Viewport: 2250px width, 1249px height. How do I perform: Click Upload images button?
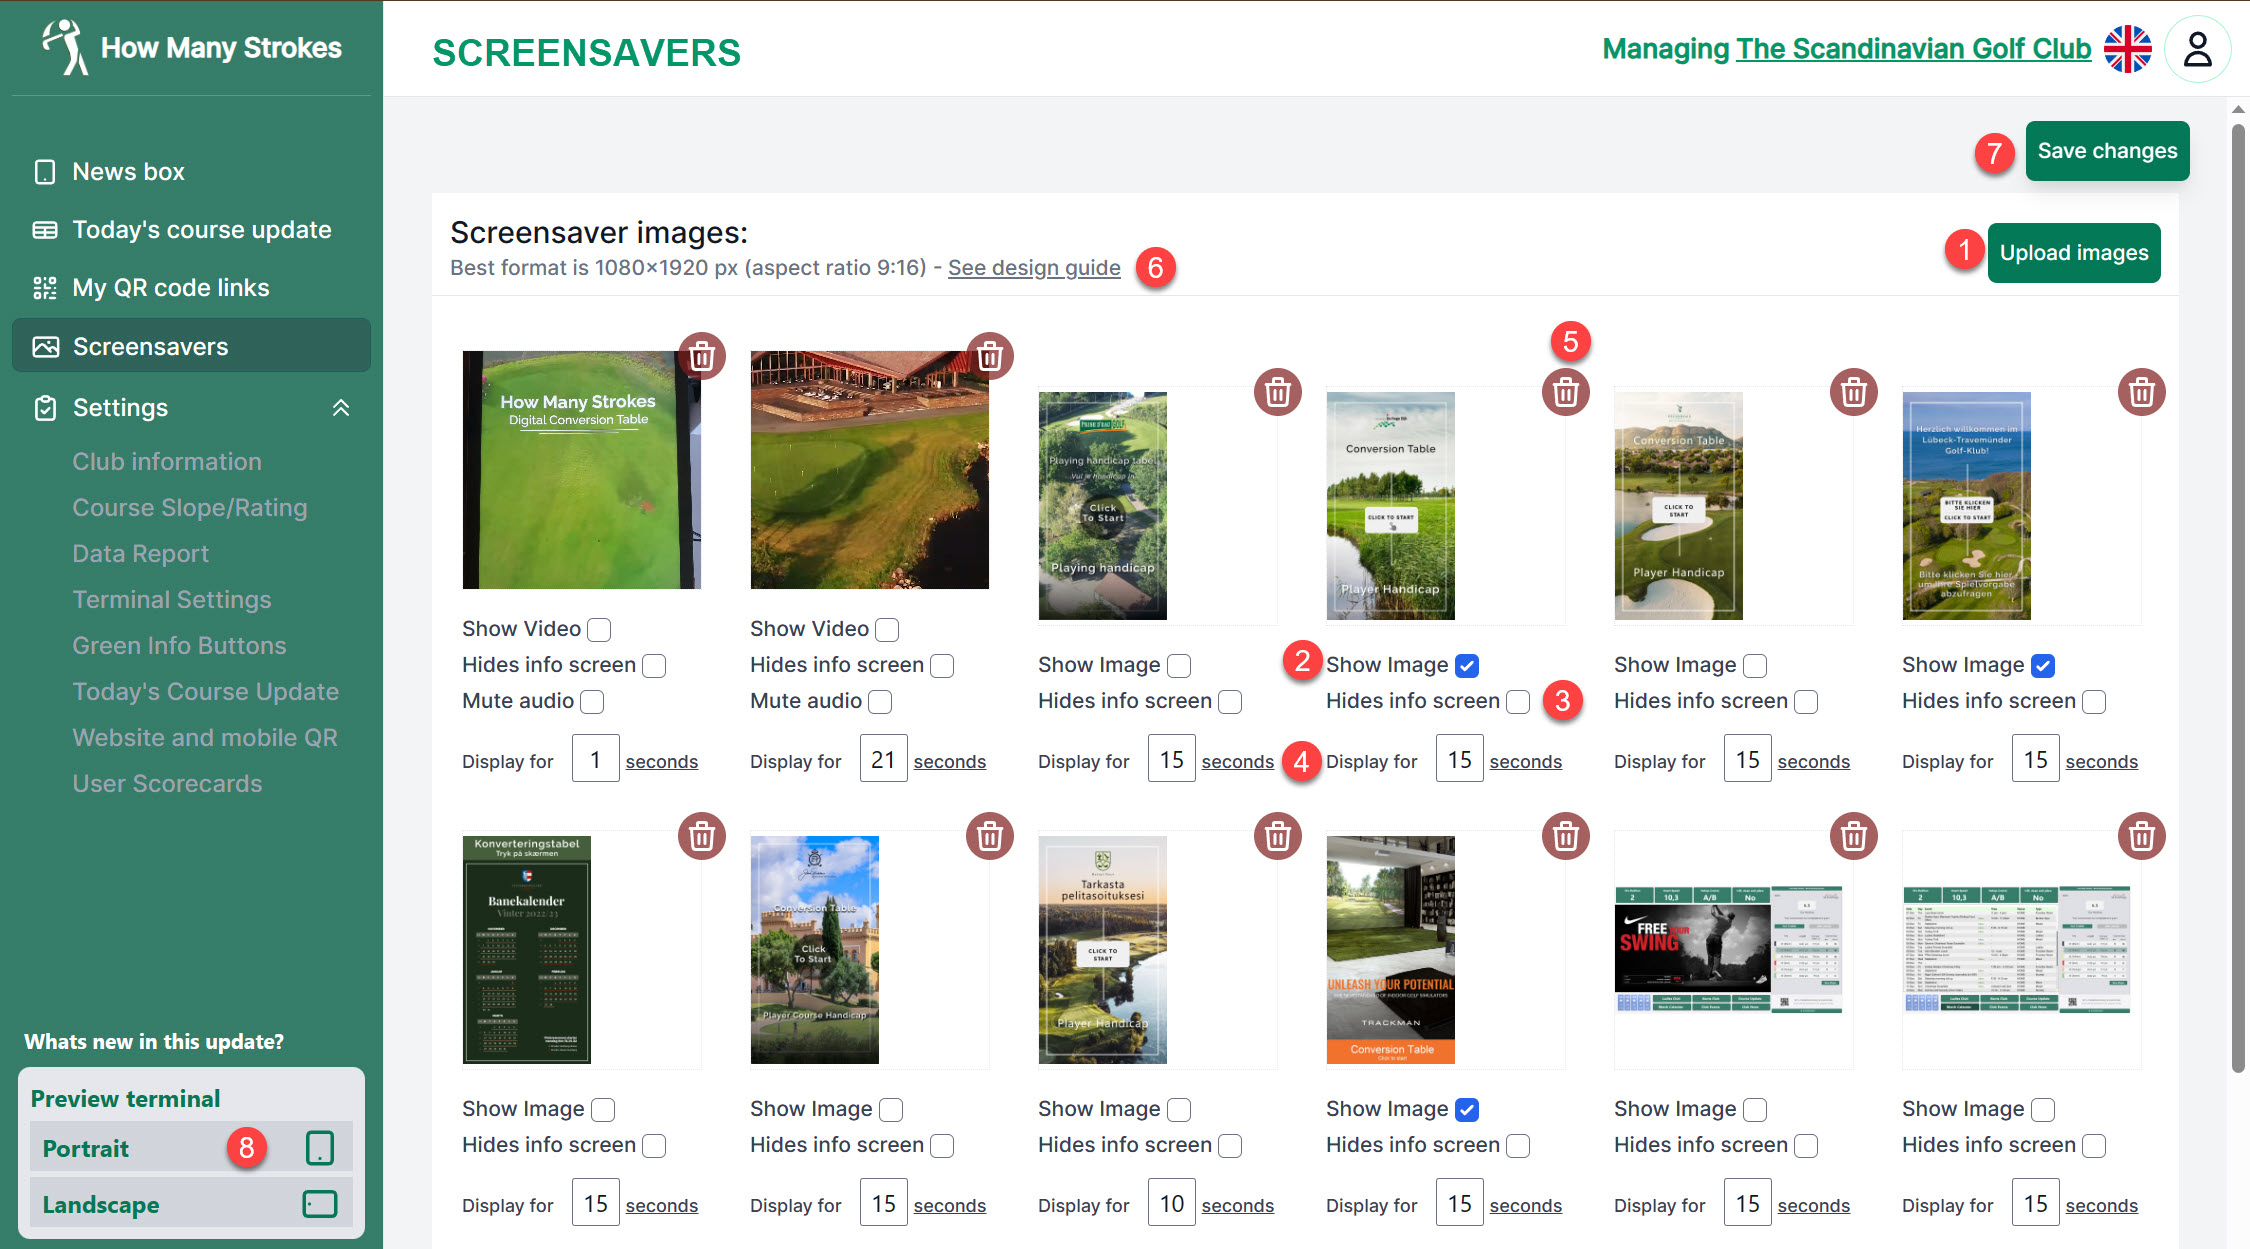(x=2074, y=253)
